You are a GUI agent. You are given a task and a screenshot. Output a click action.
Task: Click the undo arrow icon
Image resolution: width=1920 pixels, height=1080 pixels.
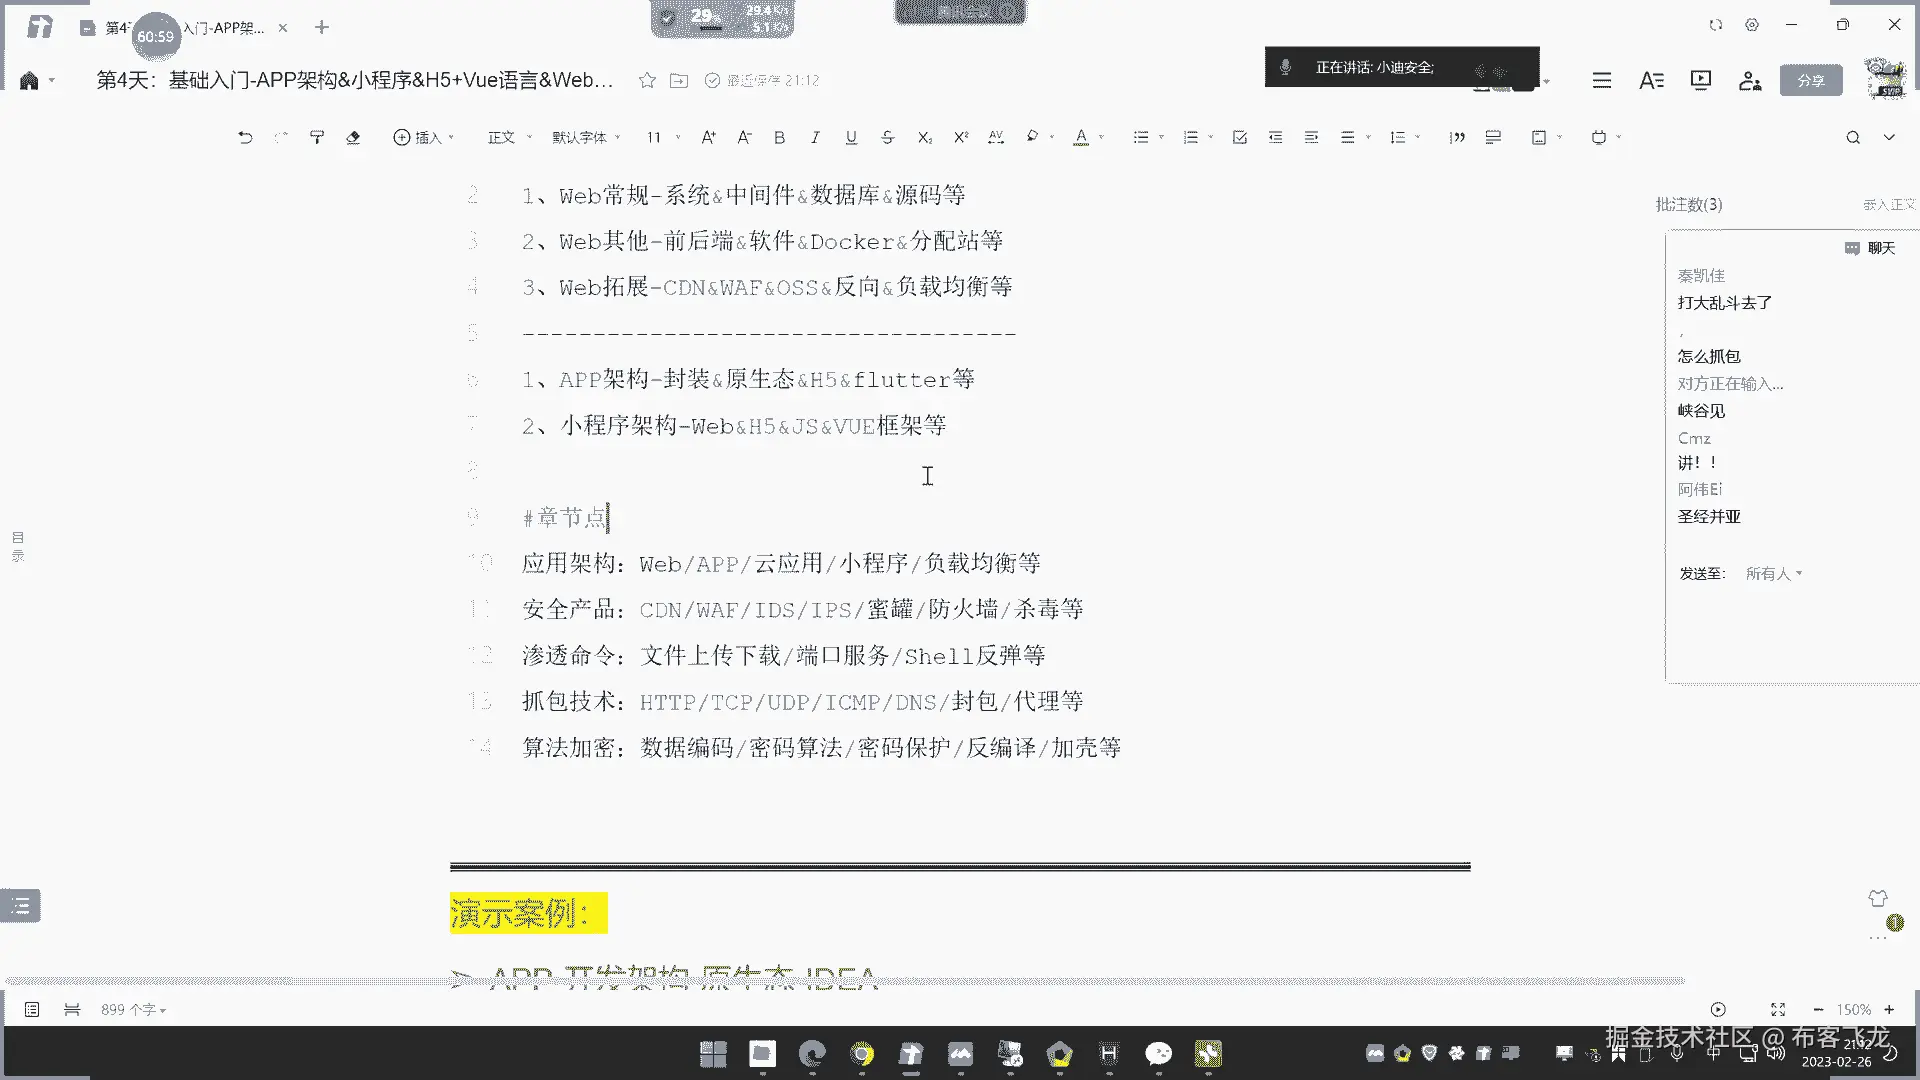click(245, 137)
